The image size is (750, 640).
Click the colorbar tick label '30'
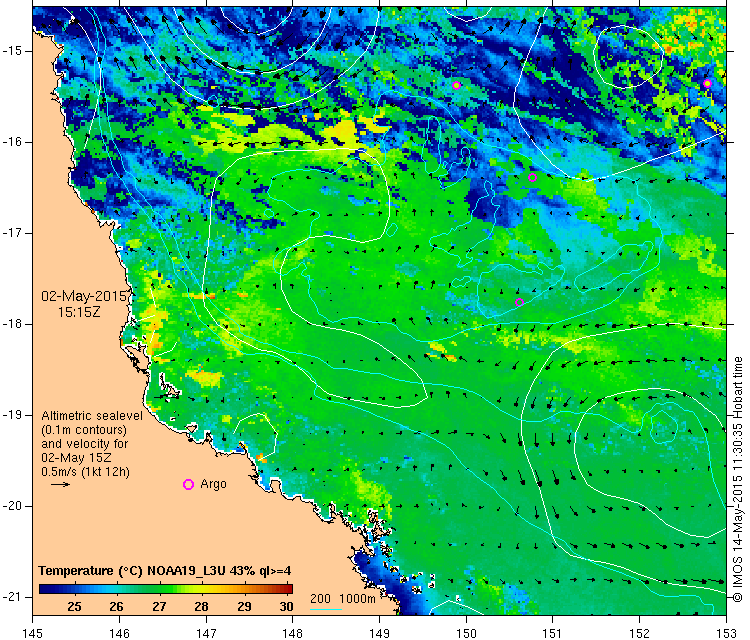pyautogui.click(x=286, y=607)
